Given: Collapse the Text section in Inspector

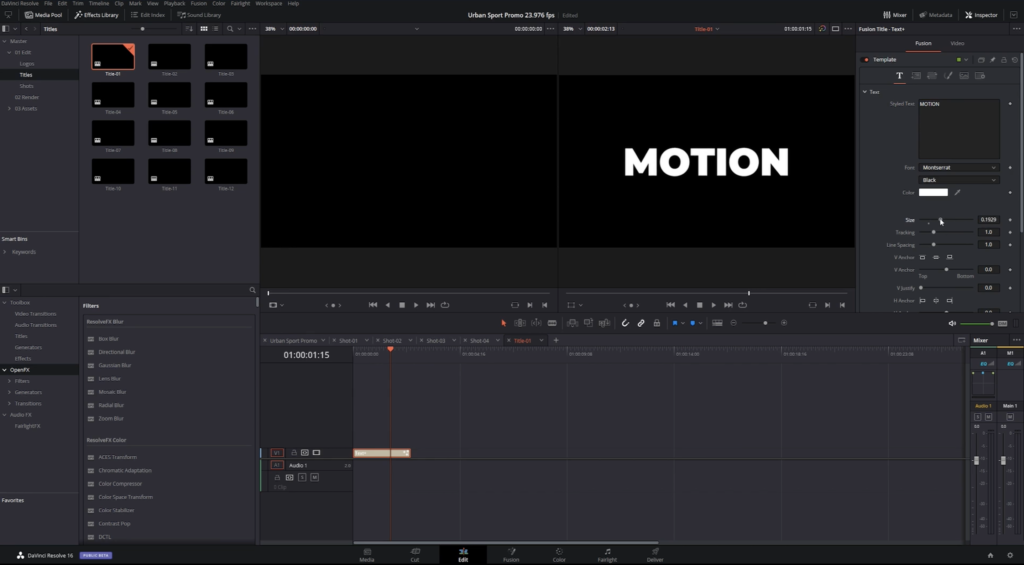Looking at the screenshot, I should [865, 92].
